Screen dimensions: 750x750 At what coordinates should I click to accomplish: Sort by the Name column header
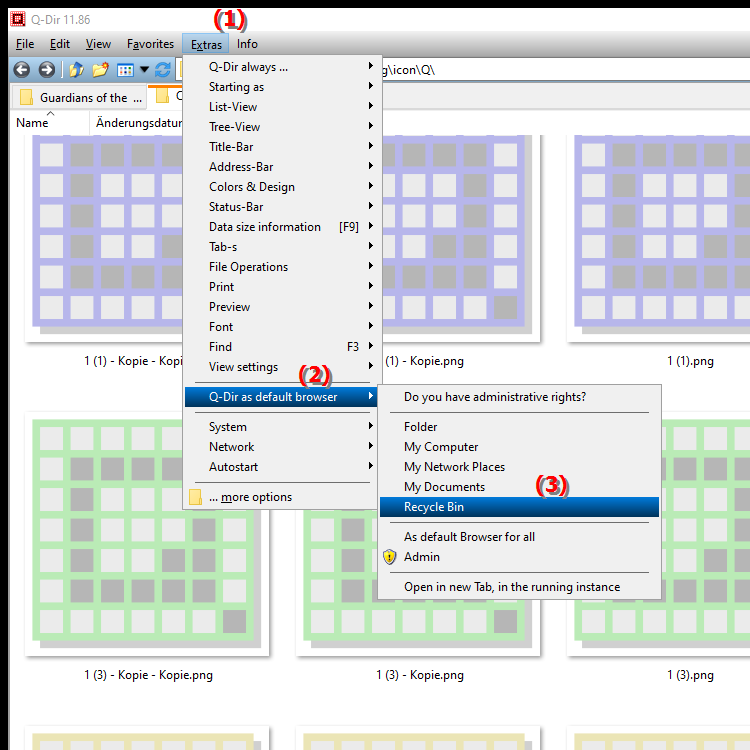(50, 123)
